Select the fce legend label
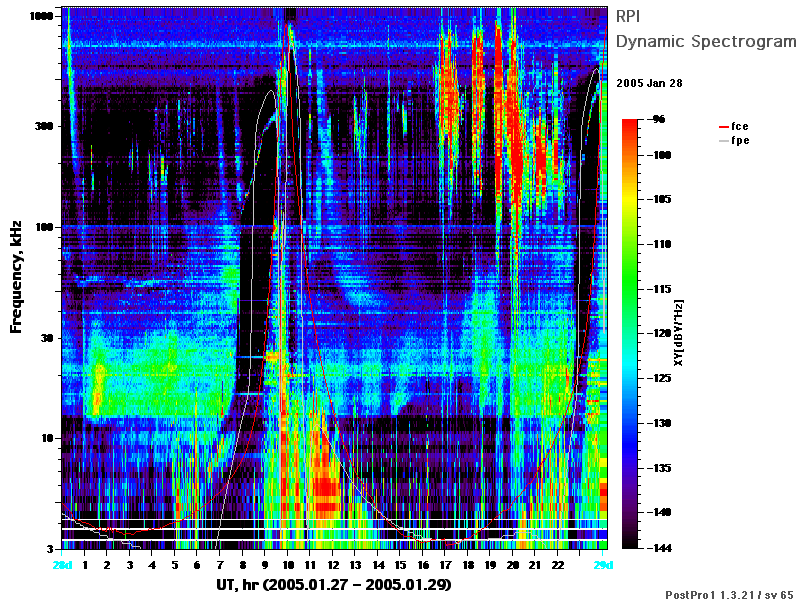Viewport: 800px width, 600px height. point(739,126)
